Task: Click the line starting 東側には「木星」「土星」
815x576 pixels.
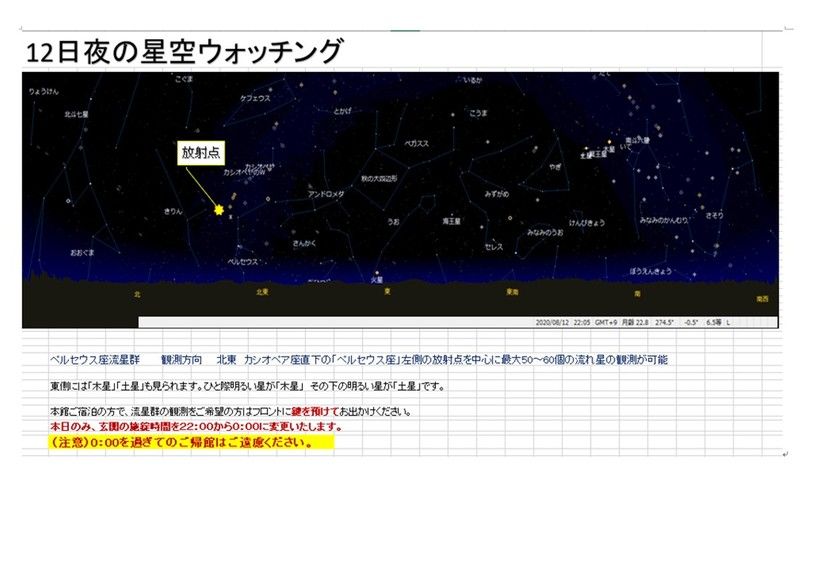Action: 247,387
